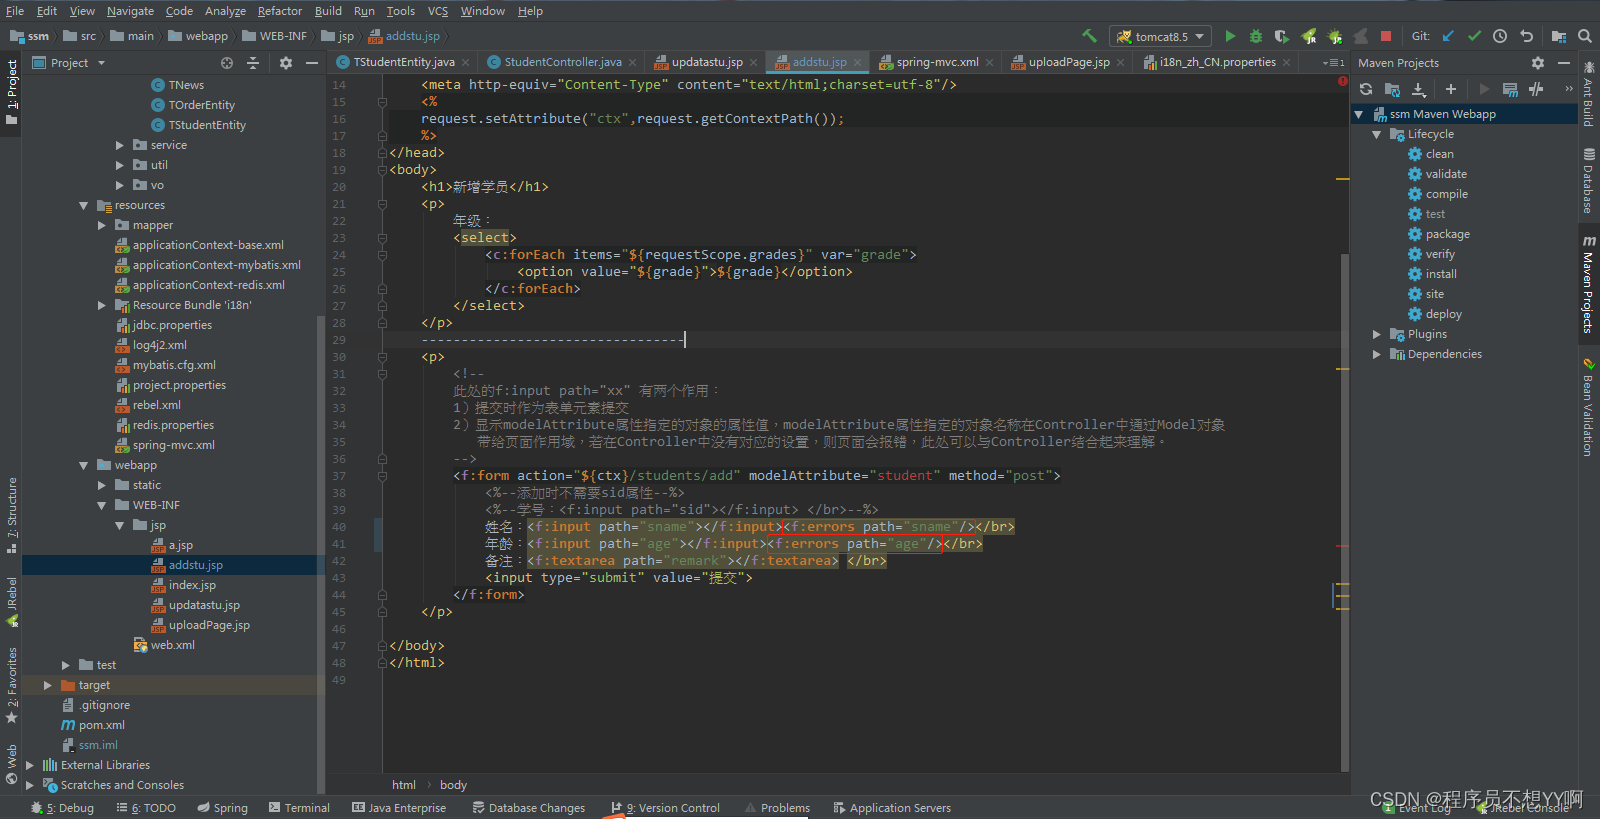Reimport all Maven projects refresh icon
This screenshot has height=819, width=1600.
tap(1366, 89)
